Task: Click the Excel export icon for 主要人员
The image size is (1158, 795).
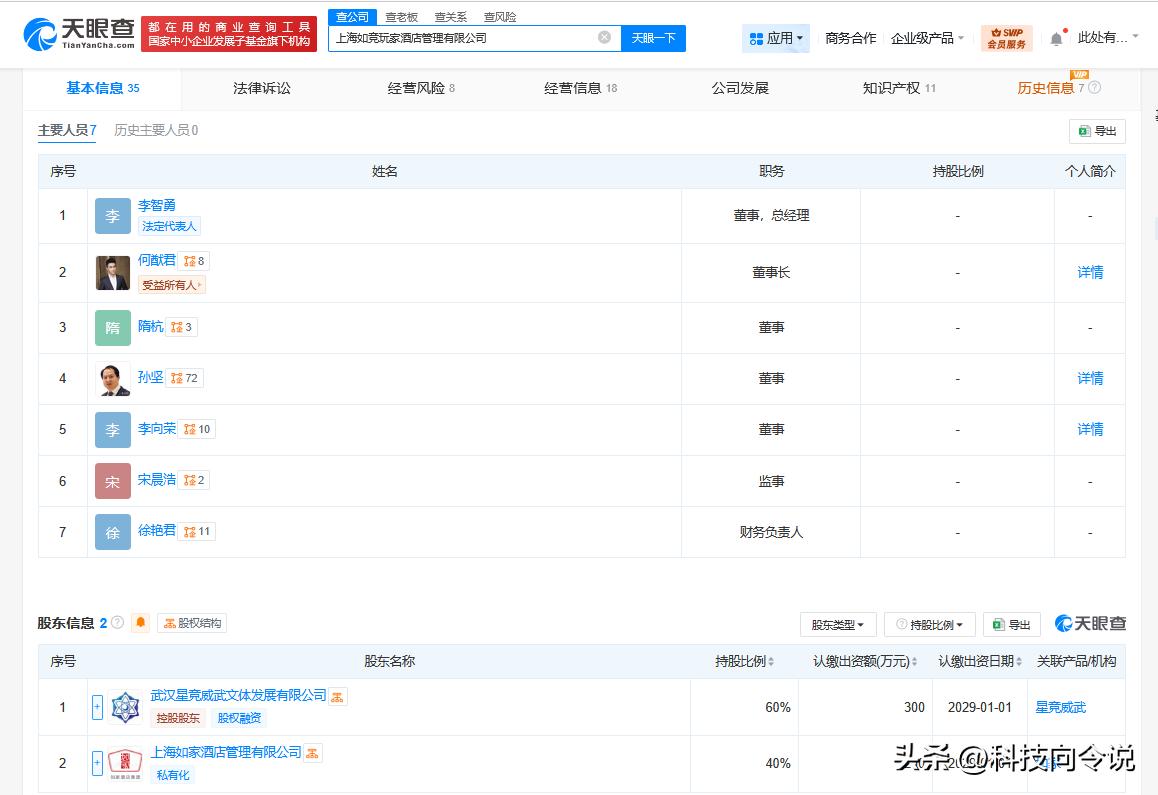Action: (1084, 131)
